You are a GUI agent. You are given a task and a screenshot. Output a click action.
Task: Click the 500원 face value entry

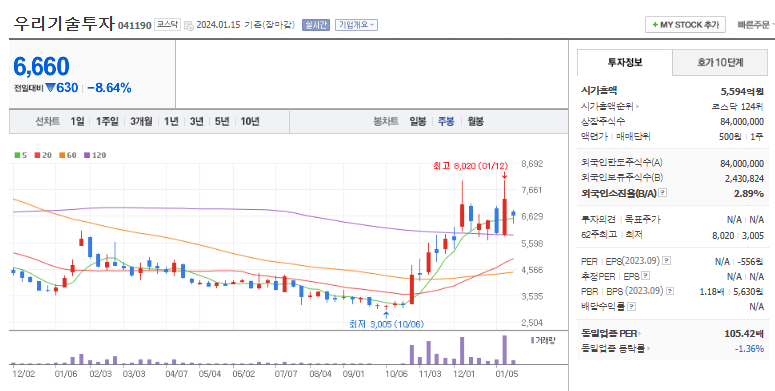[x=730, y=136]
